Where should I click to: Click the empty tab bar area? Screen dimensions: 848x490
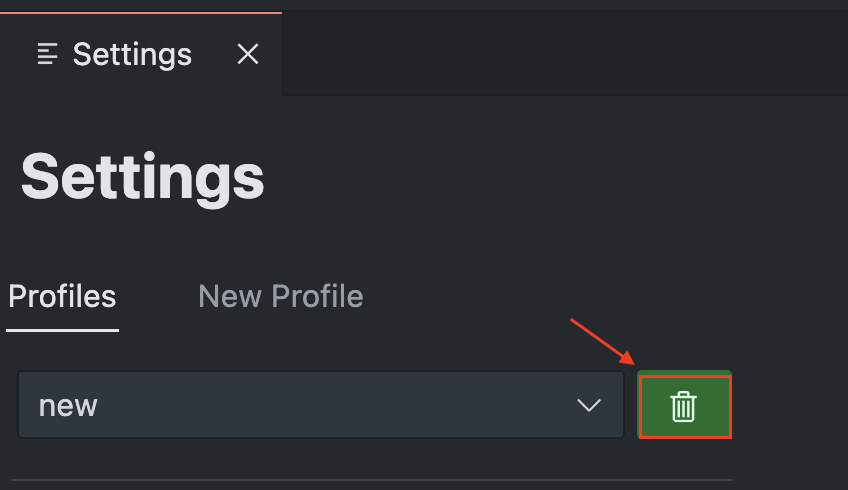[x=560, y=54]
